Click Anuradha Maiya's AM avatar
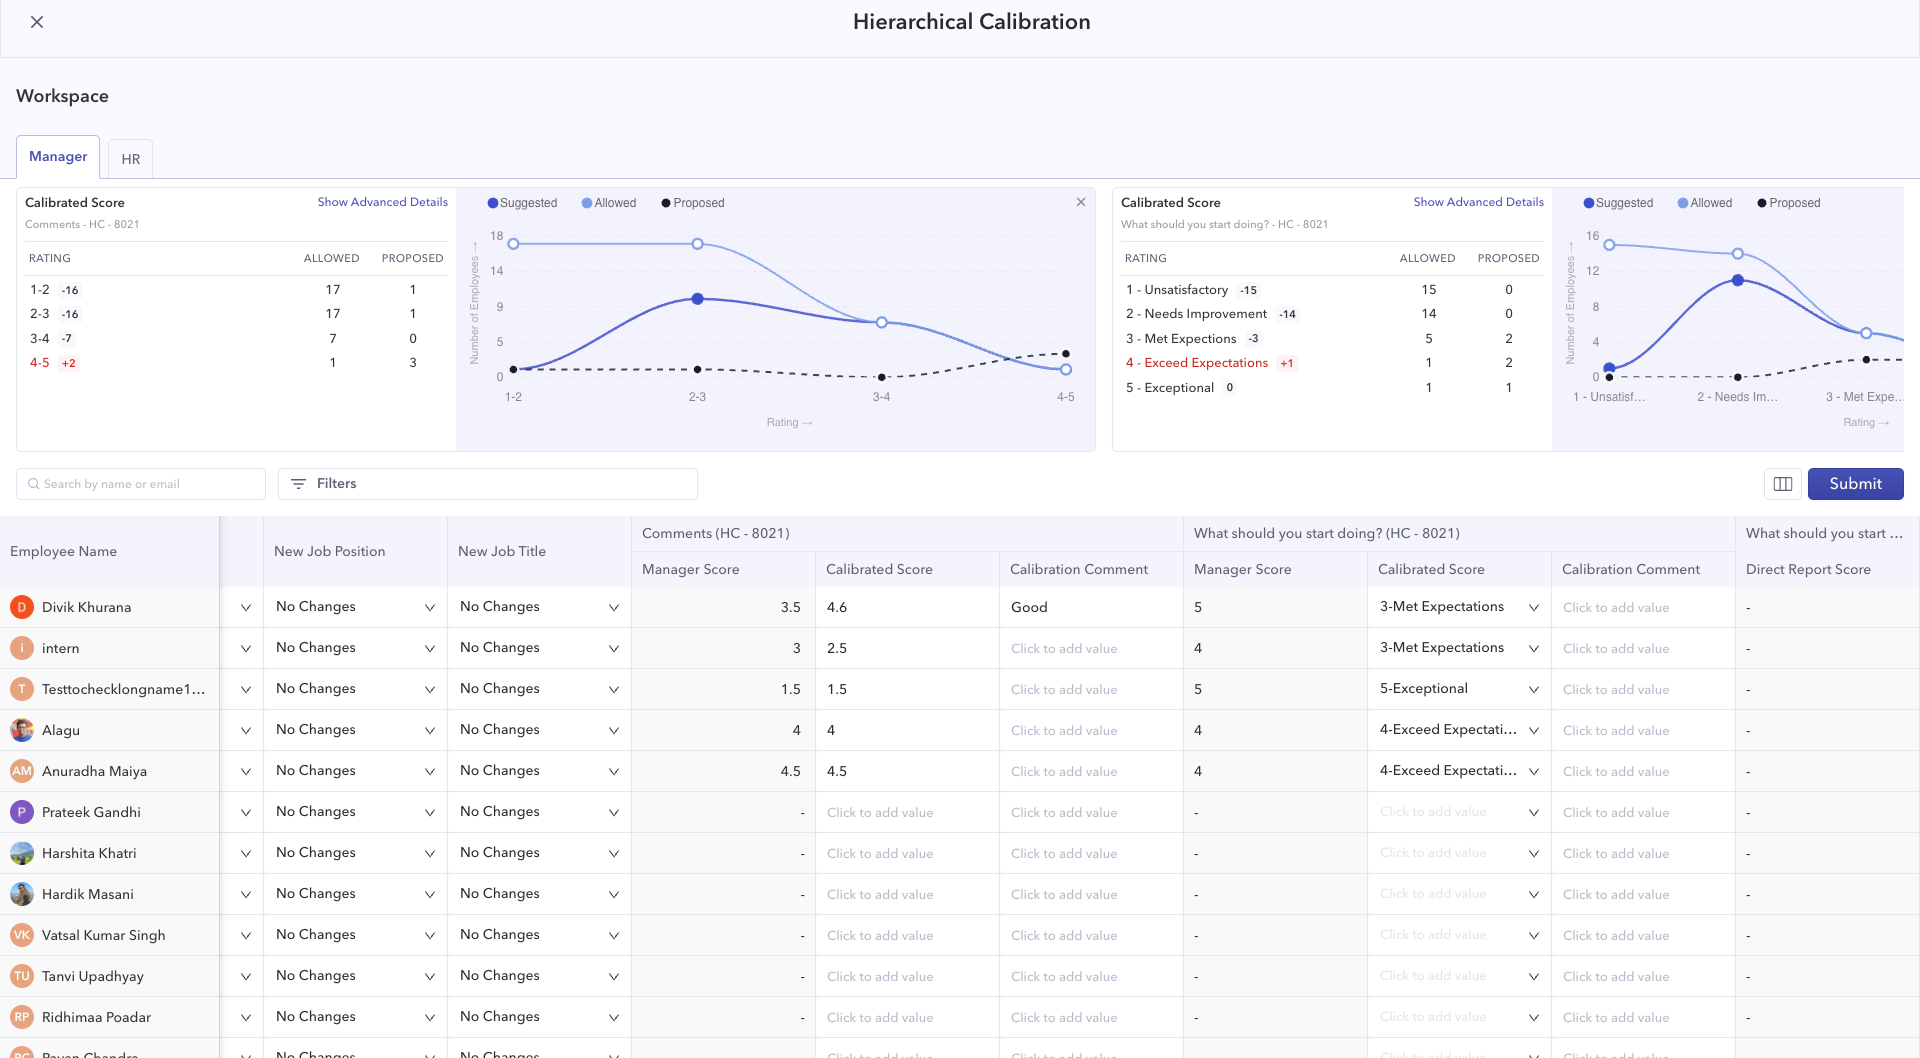Image resolution: width=1920 pixels, height=1058 pixels. (x=22, y=771)
